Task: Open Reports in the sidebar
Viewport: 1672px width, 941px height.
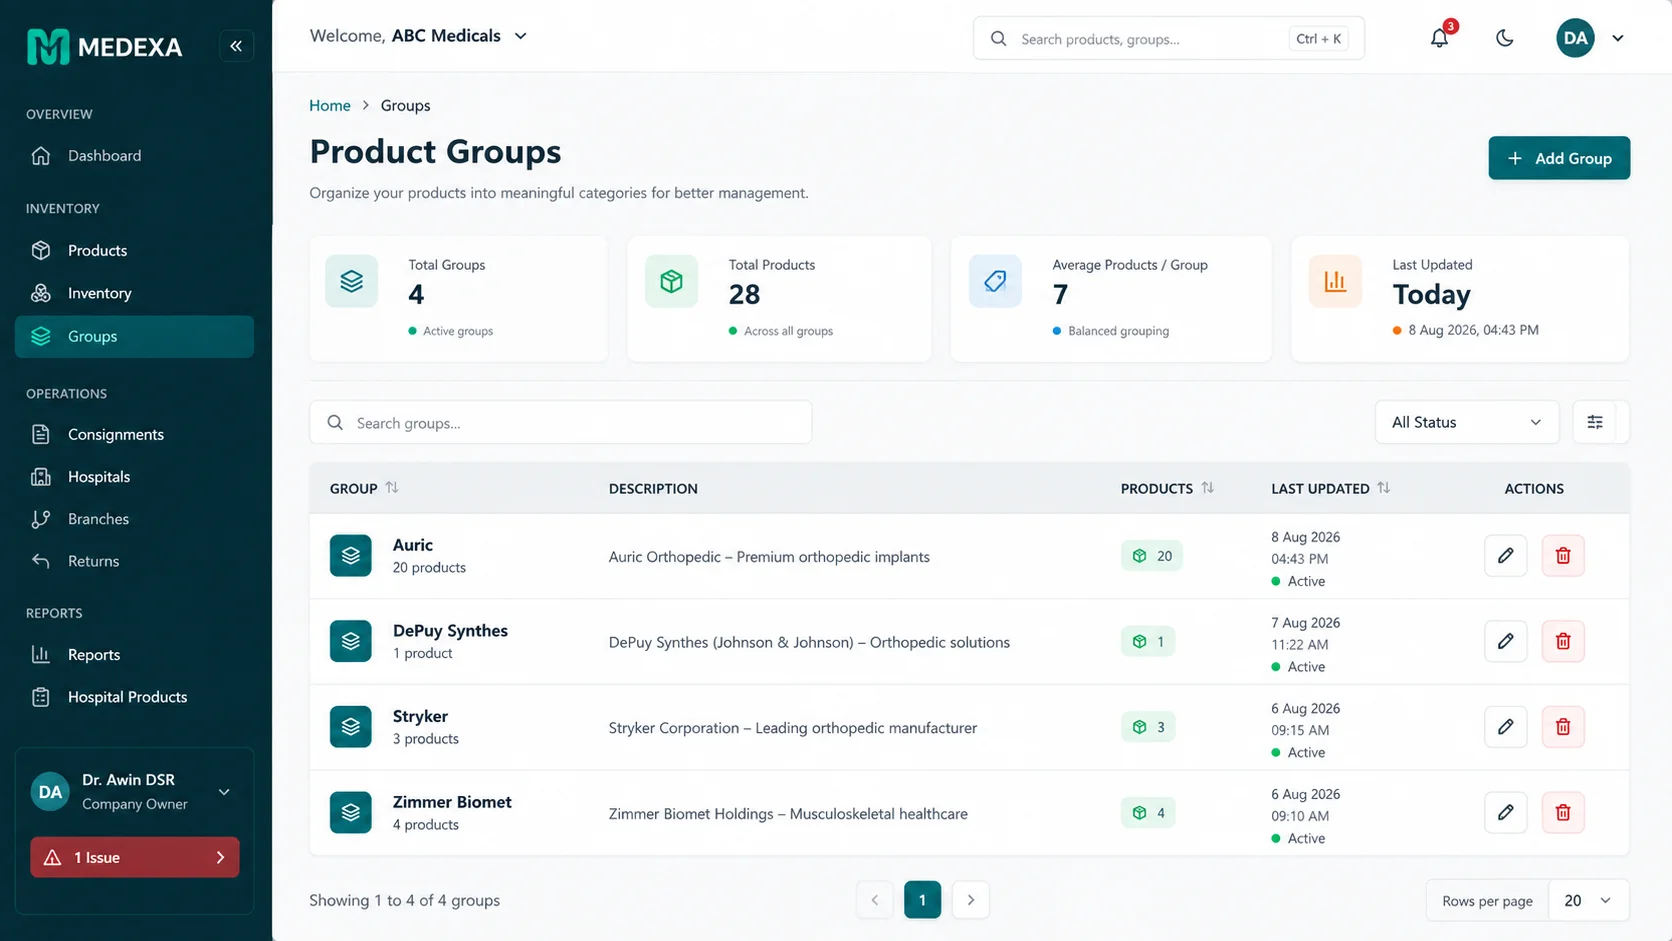Action: tap(134, 654)
